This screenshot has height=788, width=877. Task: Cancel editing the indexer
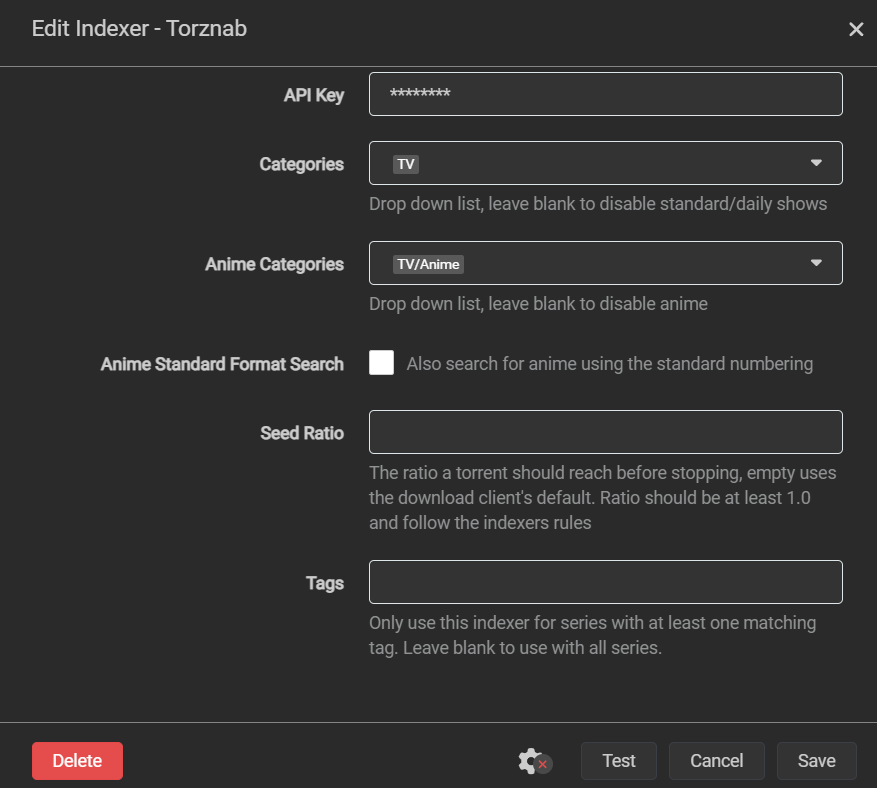tap(716, 761)
